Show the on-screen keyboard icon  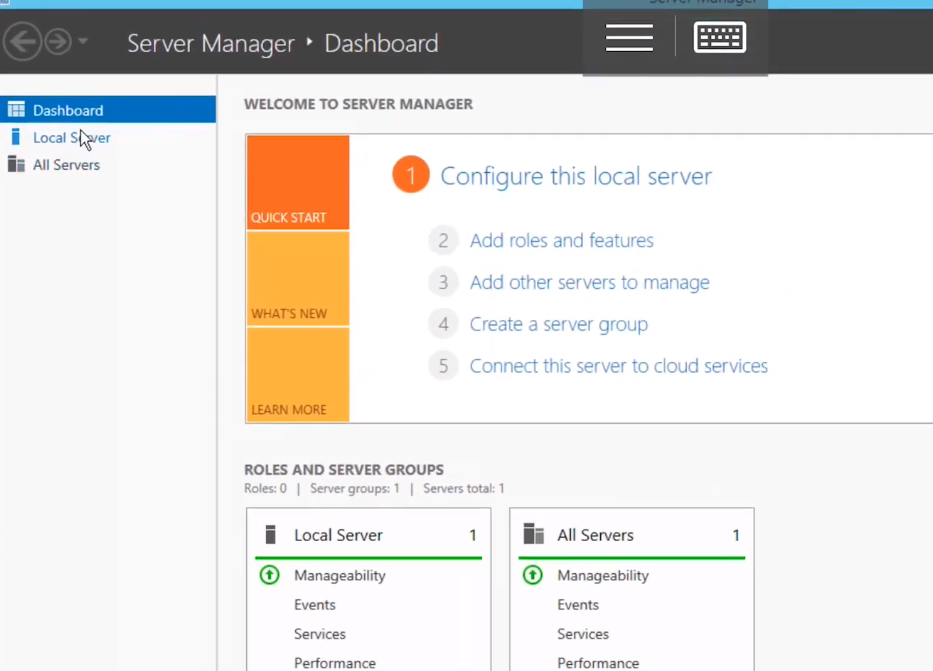(x=720, y=38)
